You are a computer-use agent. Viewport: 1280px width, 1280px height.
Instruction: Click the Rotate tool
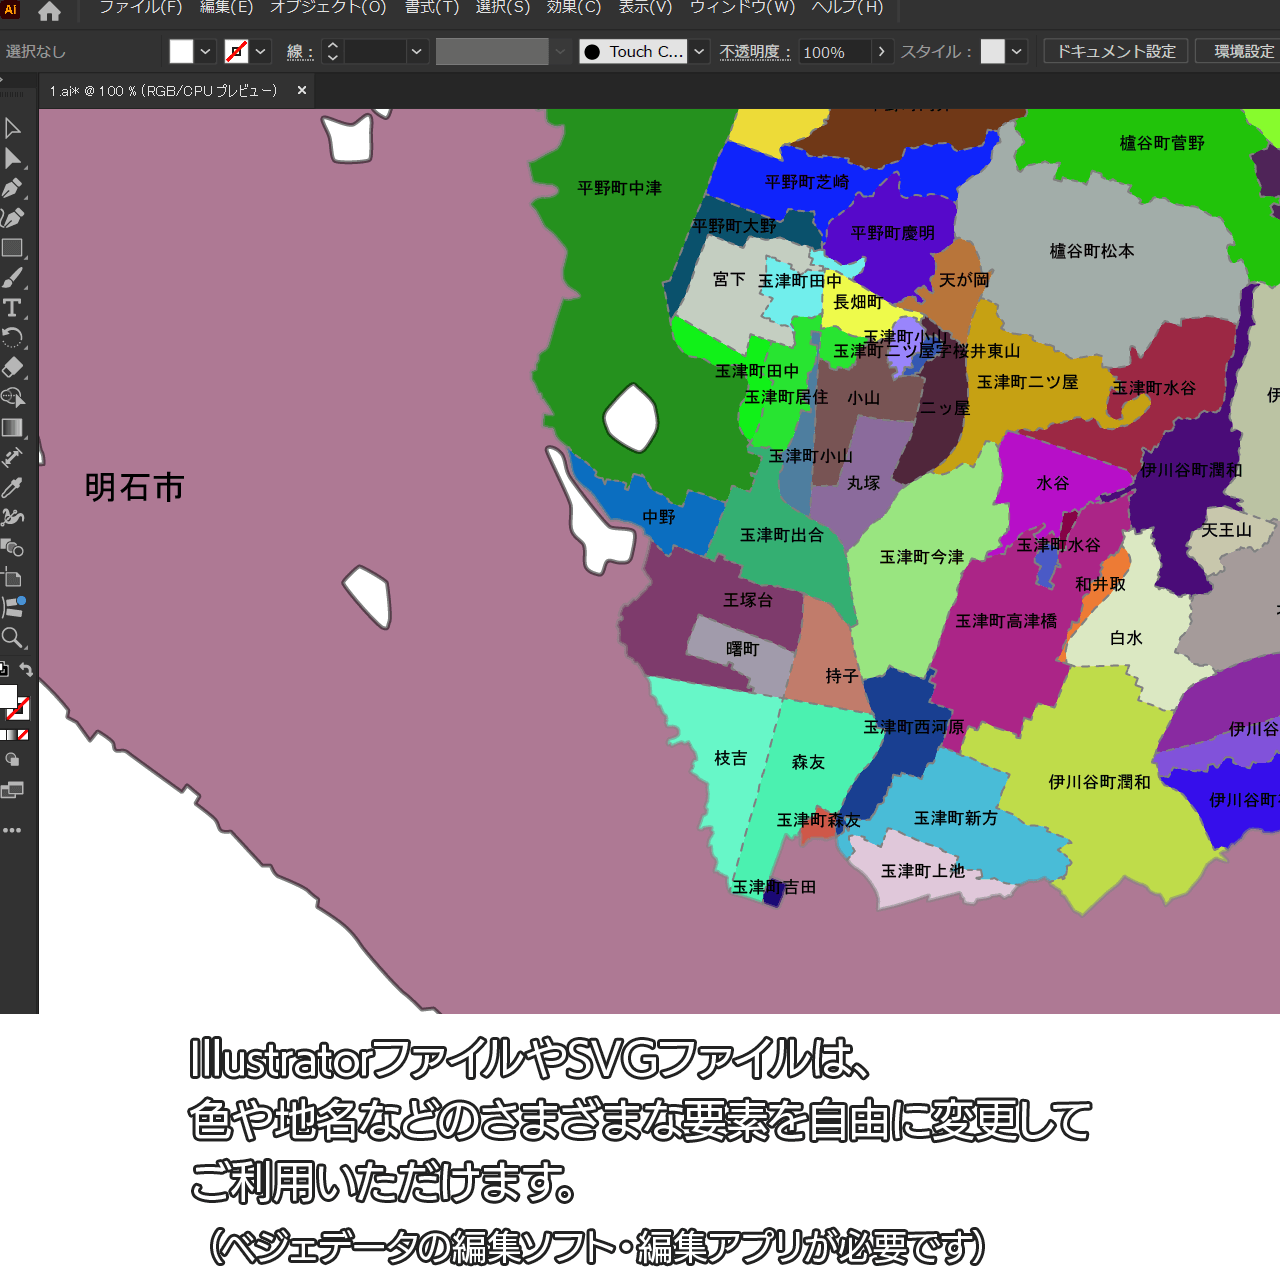(x=12, y=338)
